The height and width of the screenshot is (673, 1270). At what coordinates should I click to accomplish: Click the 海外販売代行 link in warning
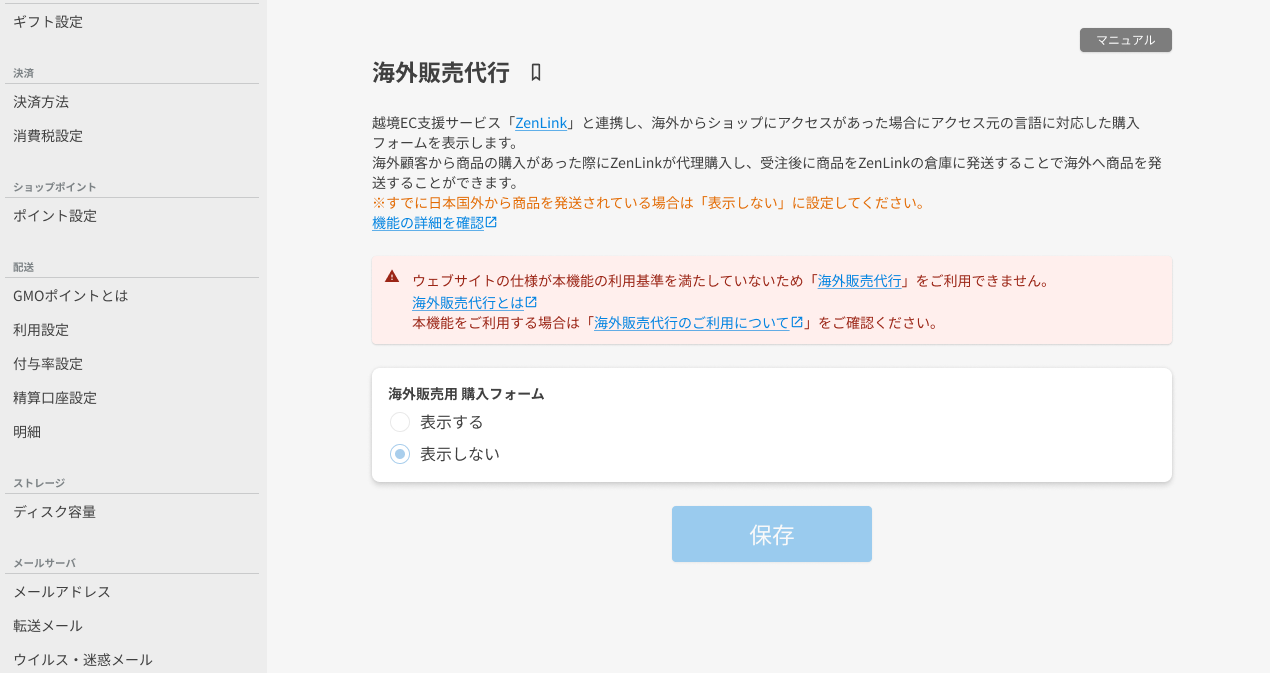pyautogui.click(x=859, y=281)
